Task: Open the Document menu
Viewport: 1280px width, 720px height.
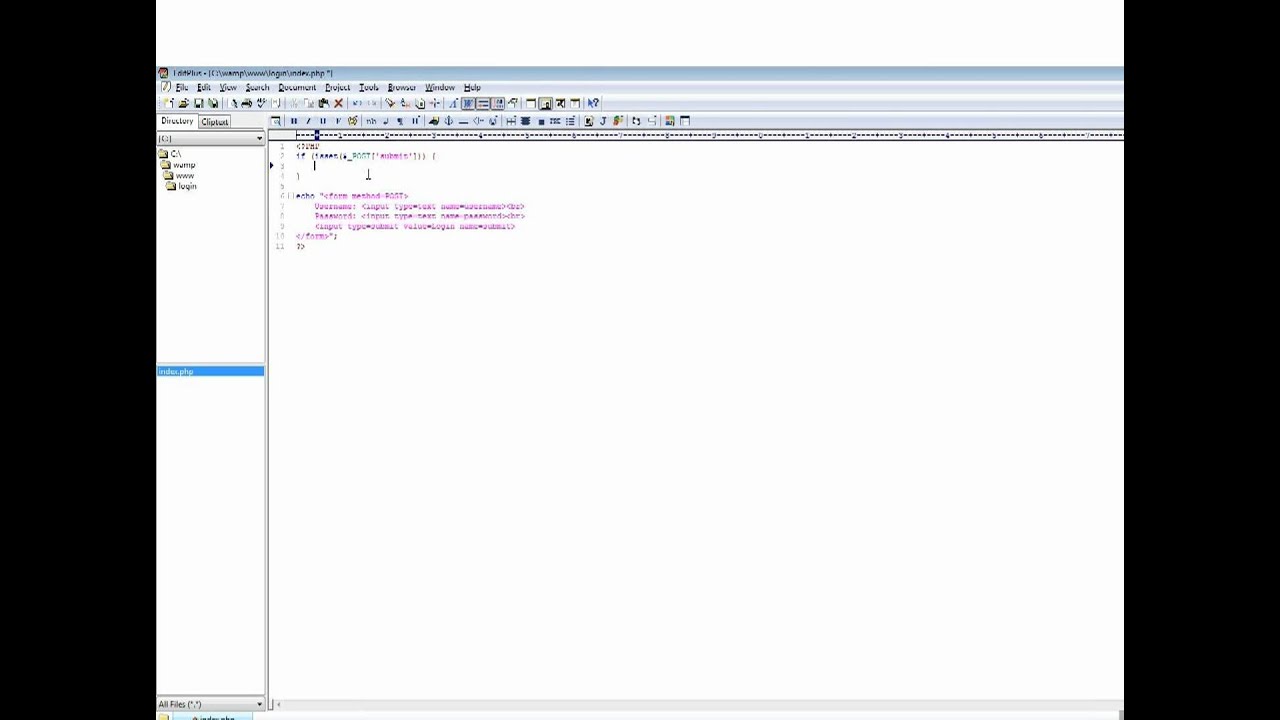Action: pyautogui.click(x=297, y=87)
